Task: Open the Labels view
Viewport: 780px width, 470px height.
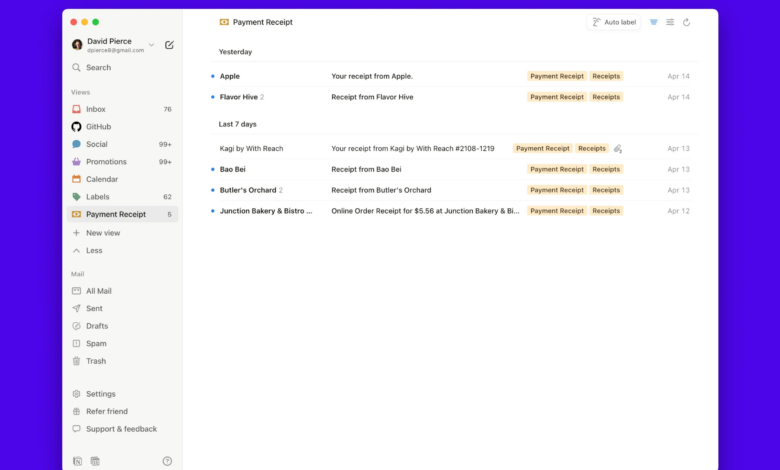Action: point(122,197)
